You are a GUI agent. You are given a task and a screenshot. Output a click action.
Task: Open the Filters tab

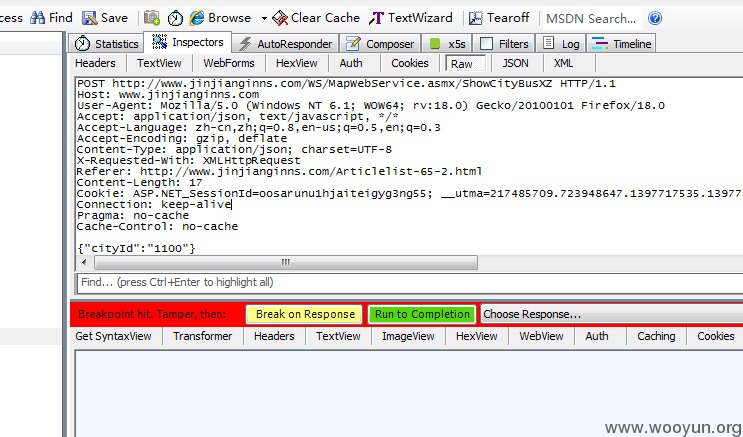pyautogui.click(x=504, y=44)
